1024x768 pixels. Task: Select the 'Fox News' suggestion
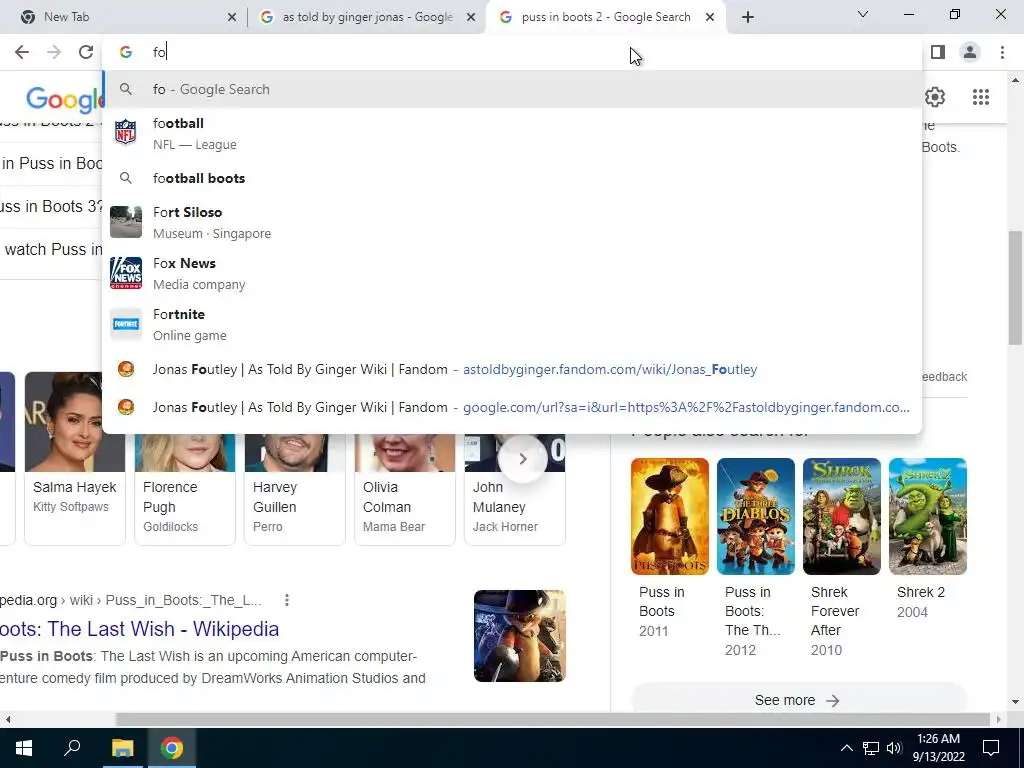tap(512, 273)
